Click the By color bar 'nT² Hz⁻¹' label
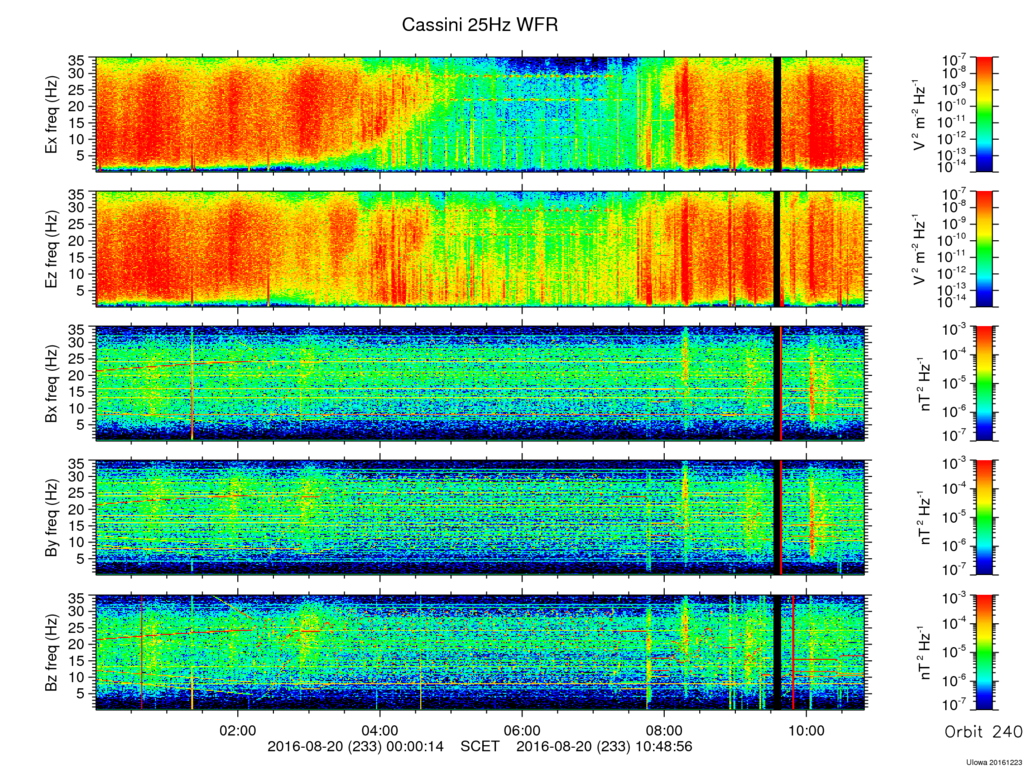Screen dimensions: 1024x767 926,517
